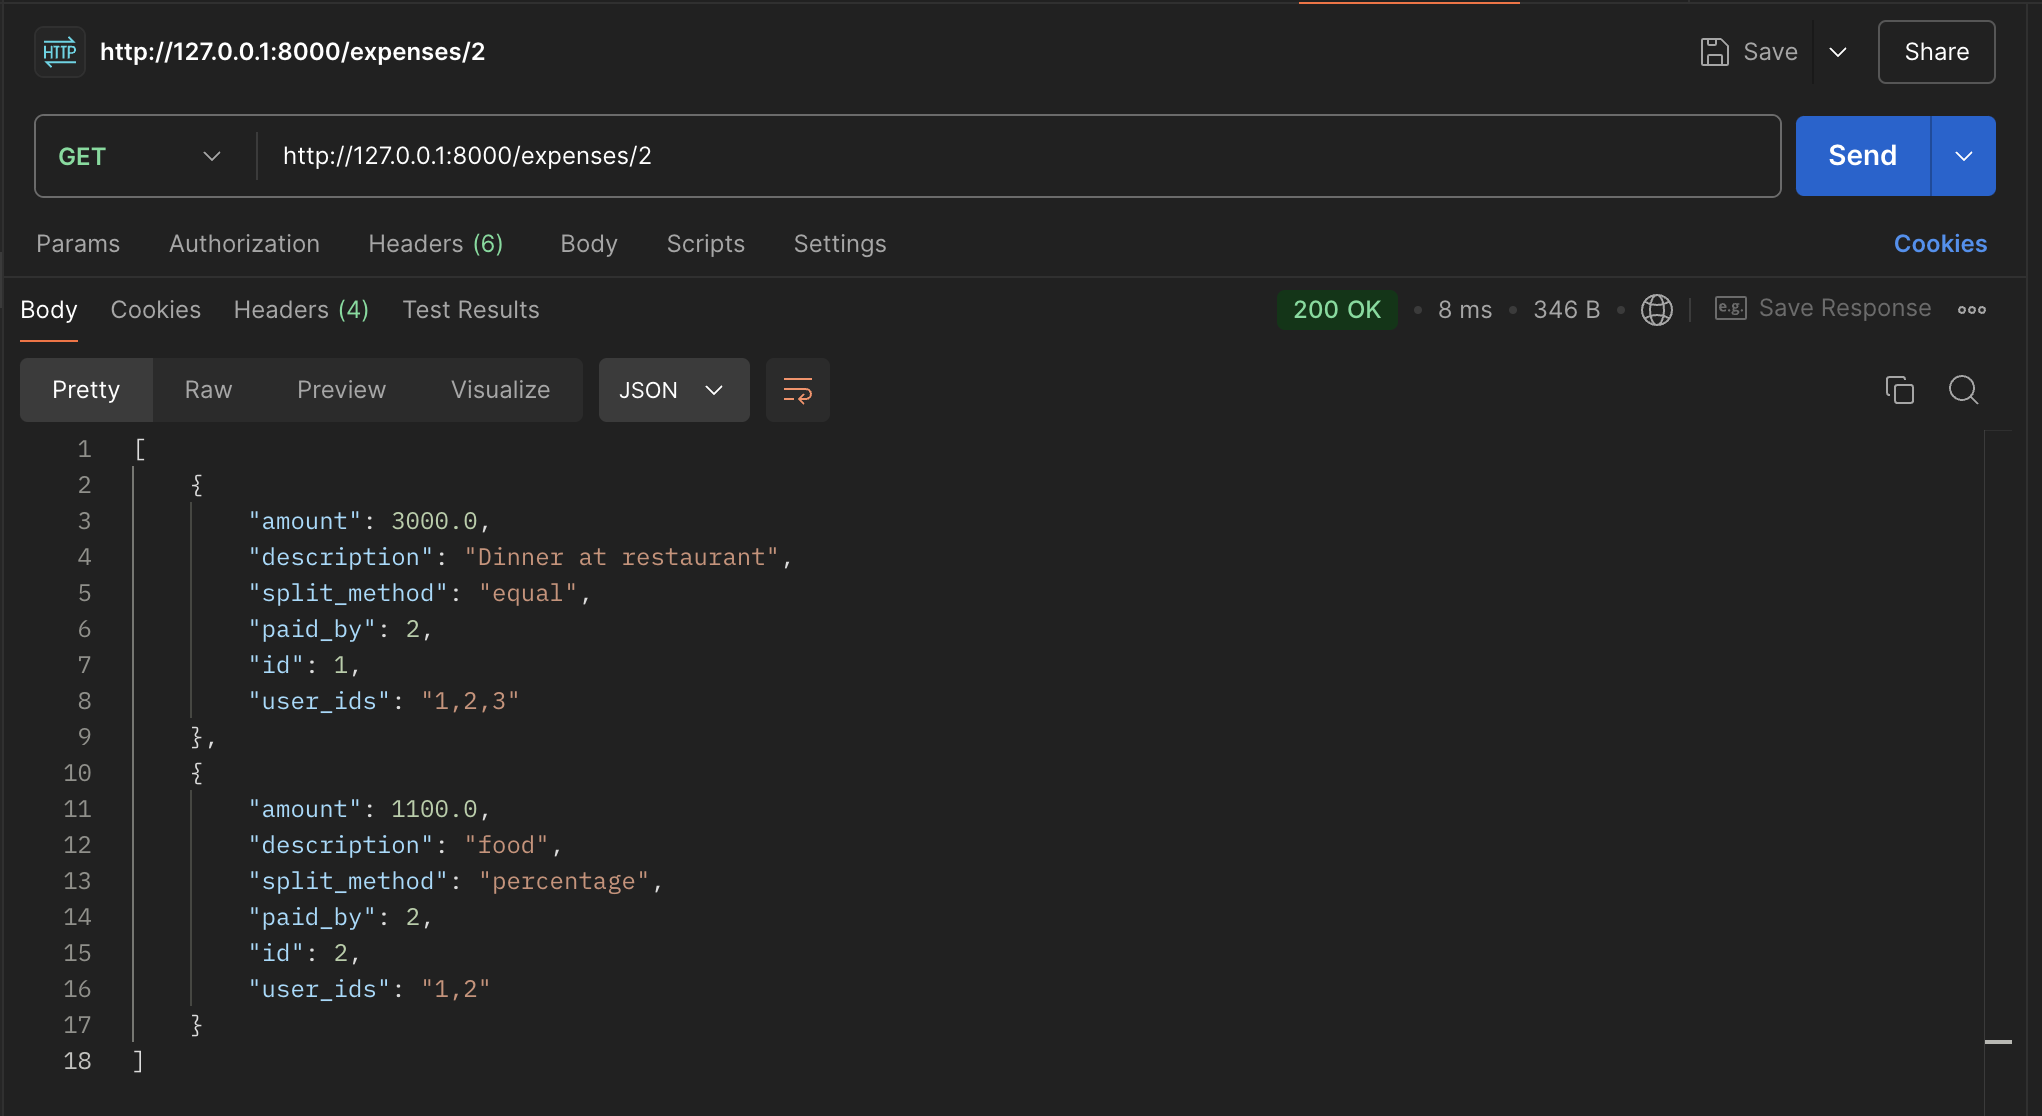The height and width of the screenshot is (1116, 2042).
Task: Click the HTTP request type icon
Action: (60, 52)
